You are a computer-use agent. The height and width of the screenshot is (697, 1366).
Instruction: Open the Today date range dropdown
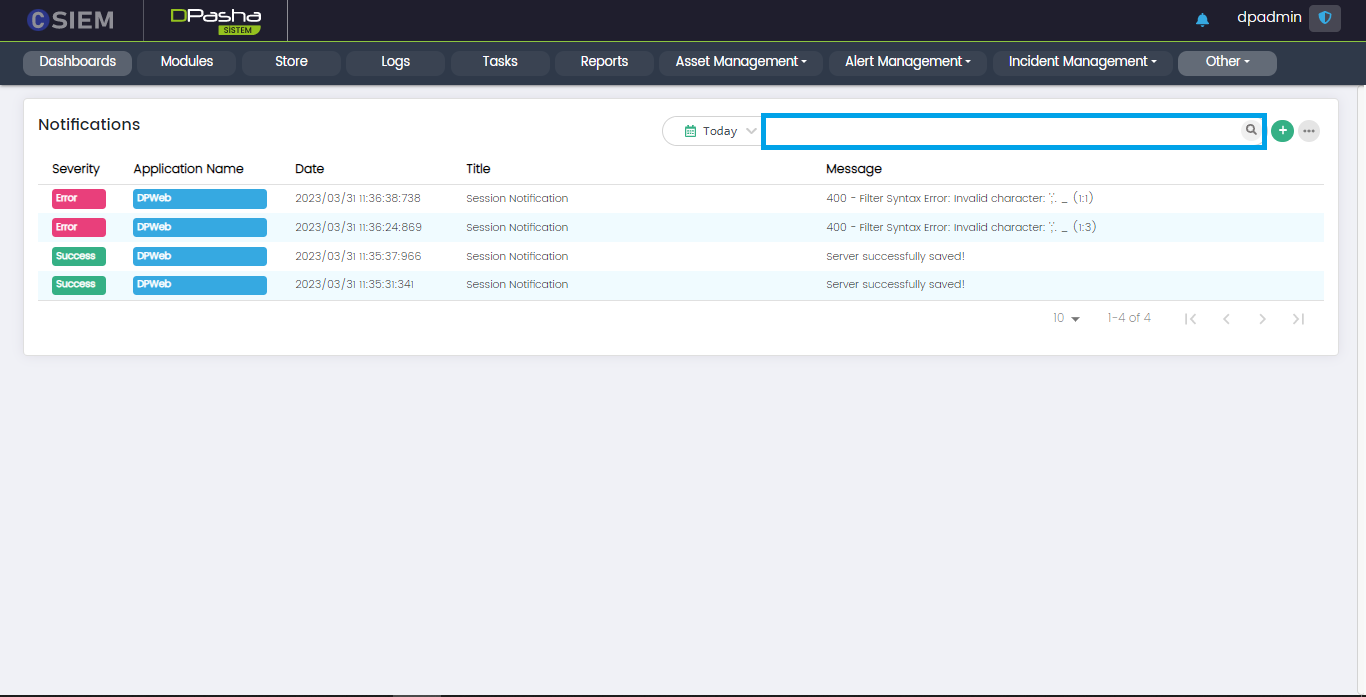pos(712,131)
